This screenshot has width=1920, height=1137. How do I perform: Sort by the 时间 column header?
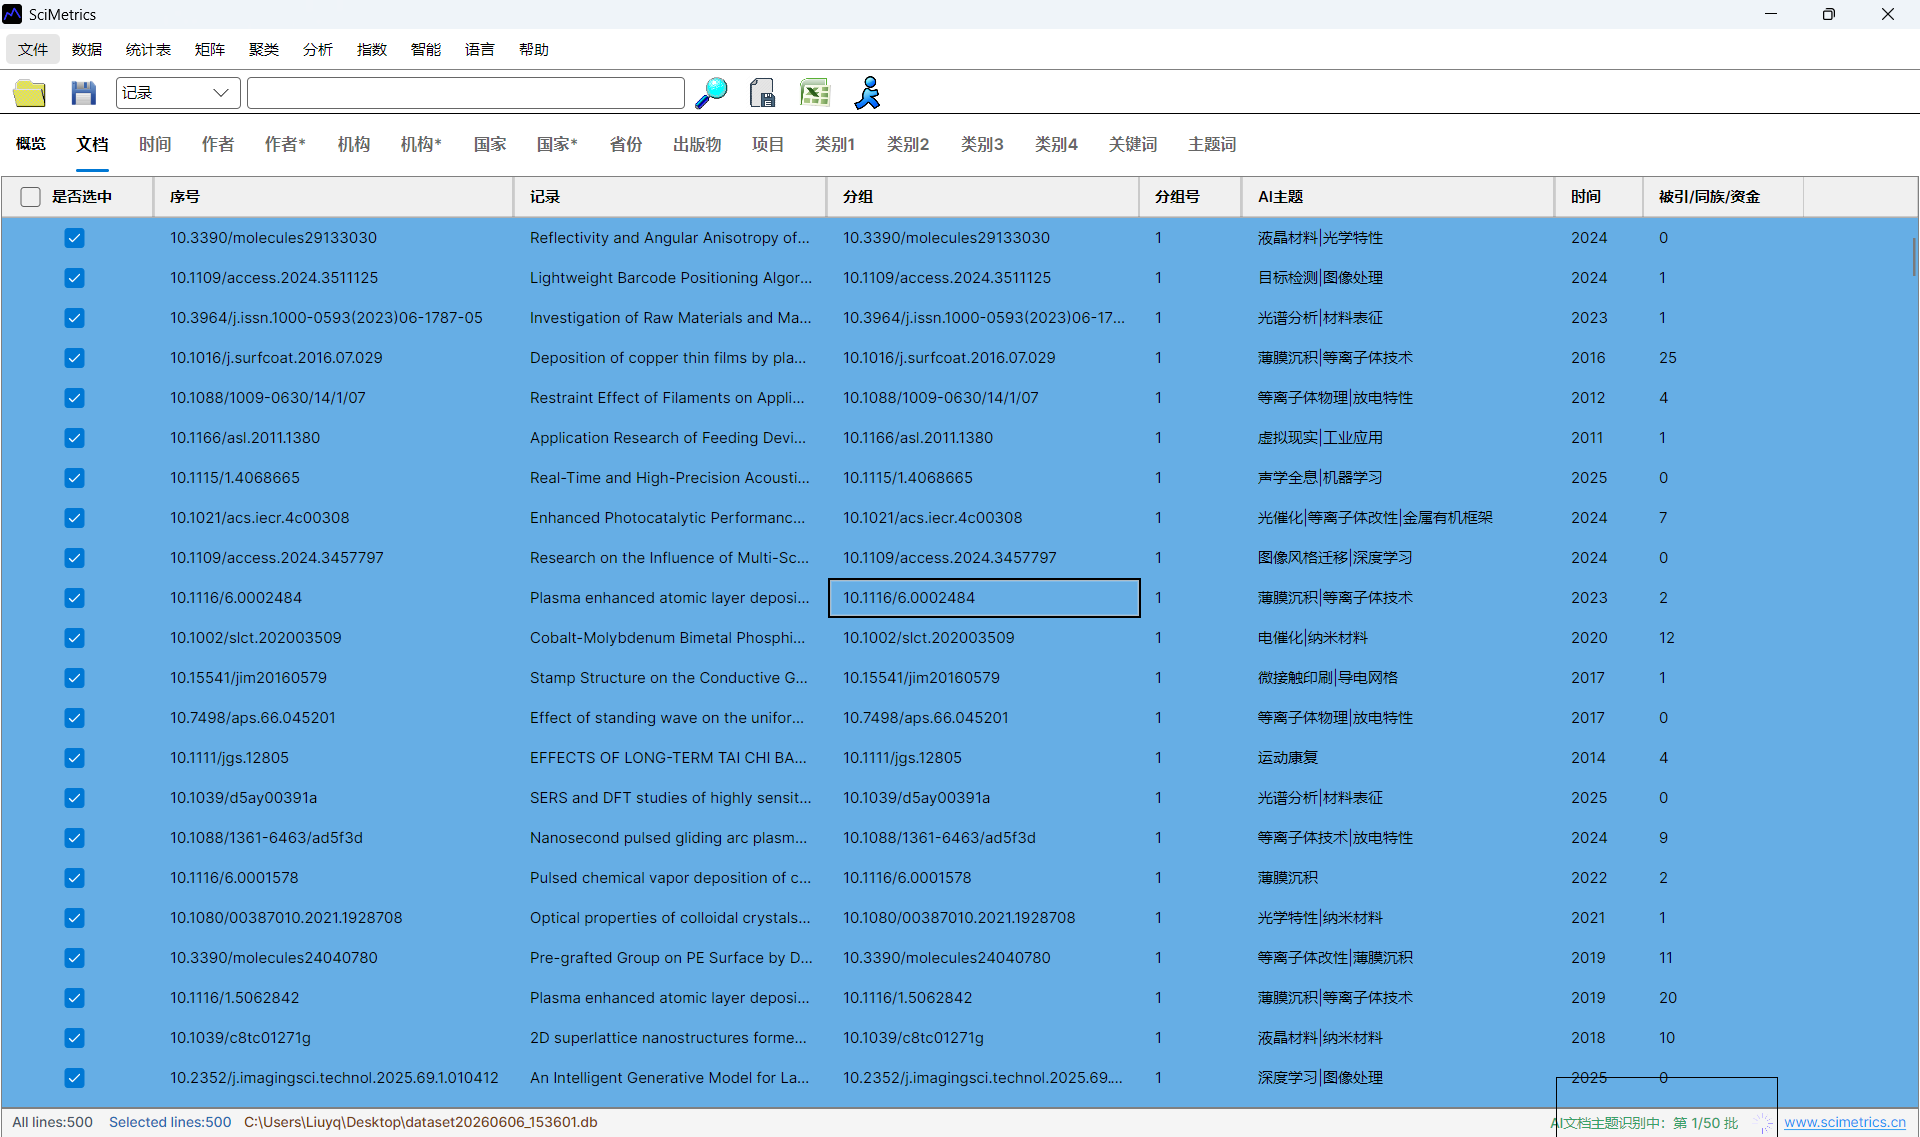(x=1598, y=197)
